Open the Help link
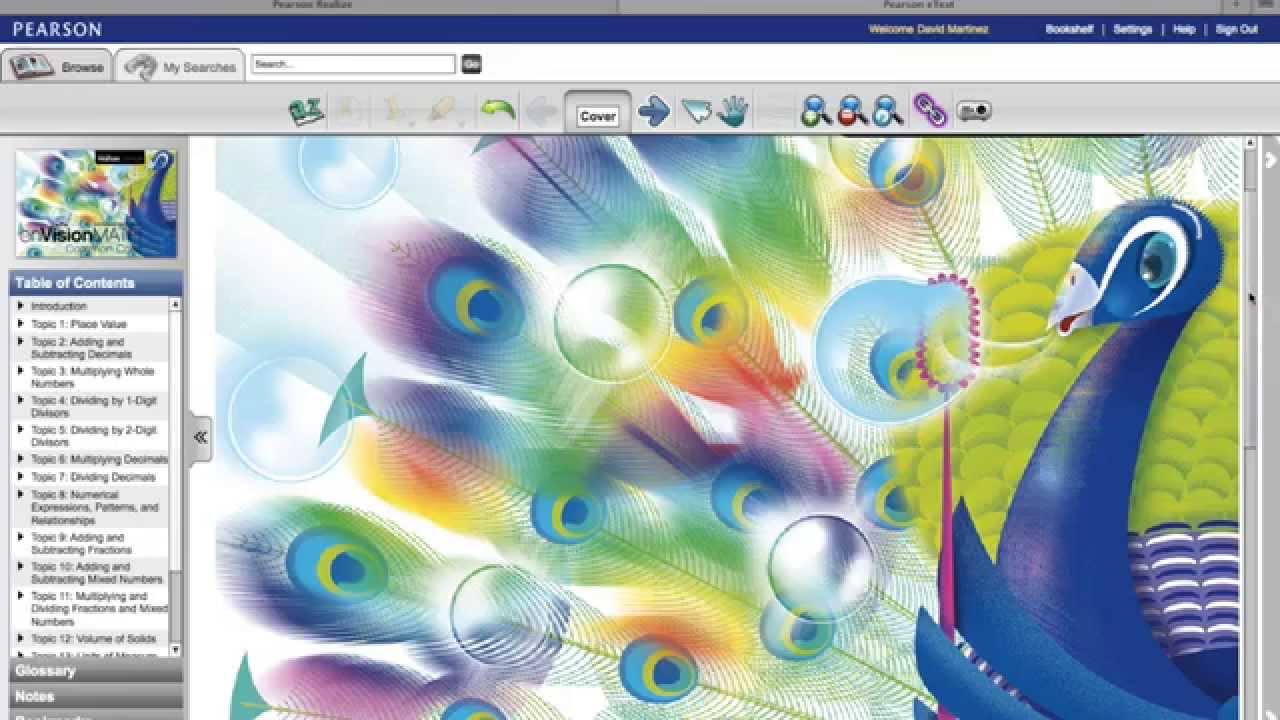 pyautogui.click(x=1184, y=29)
